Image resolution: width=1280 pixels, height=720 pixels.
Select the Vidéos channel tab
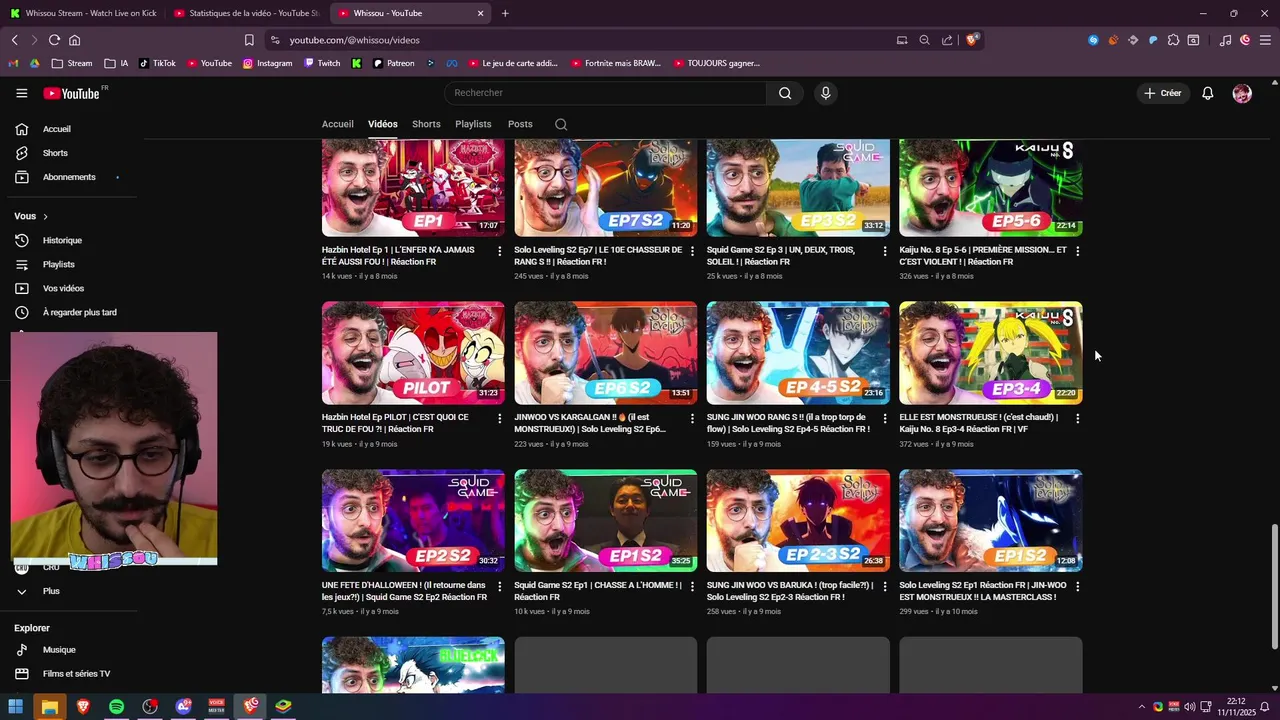pos(383,124)
